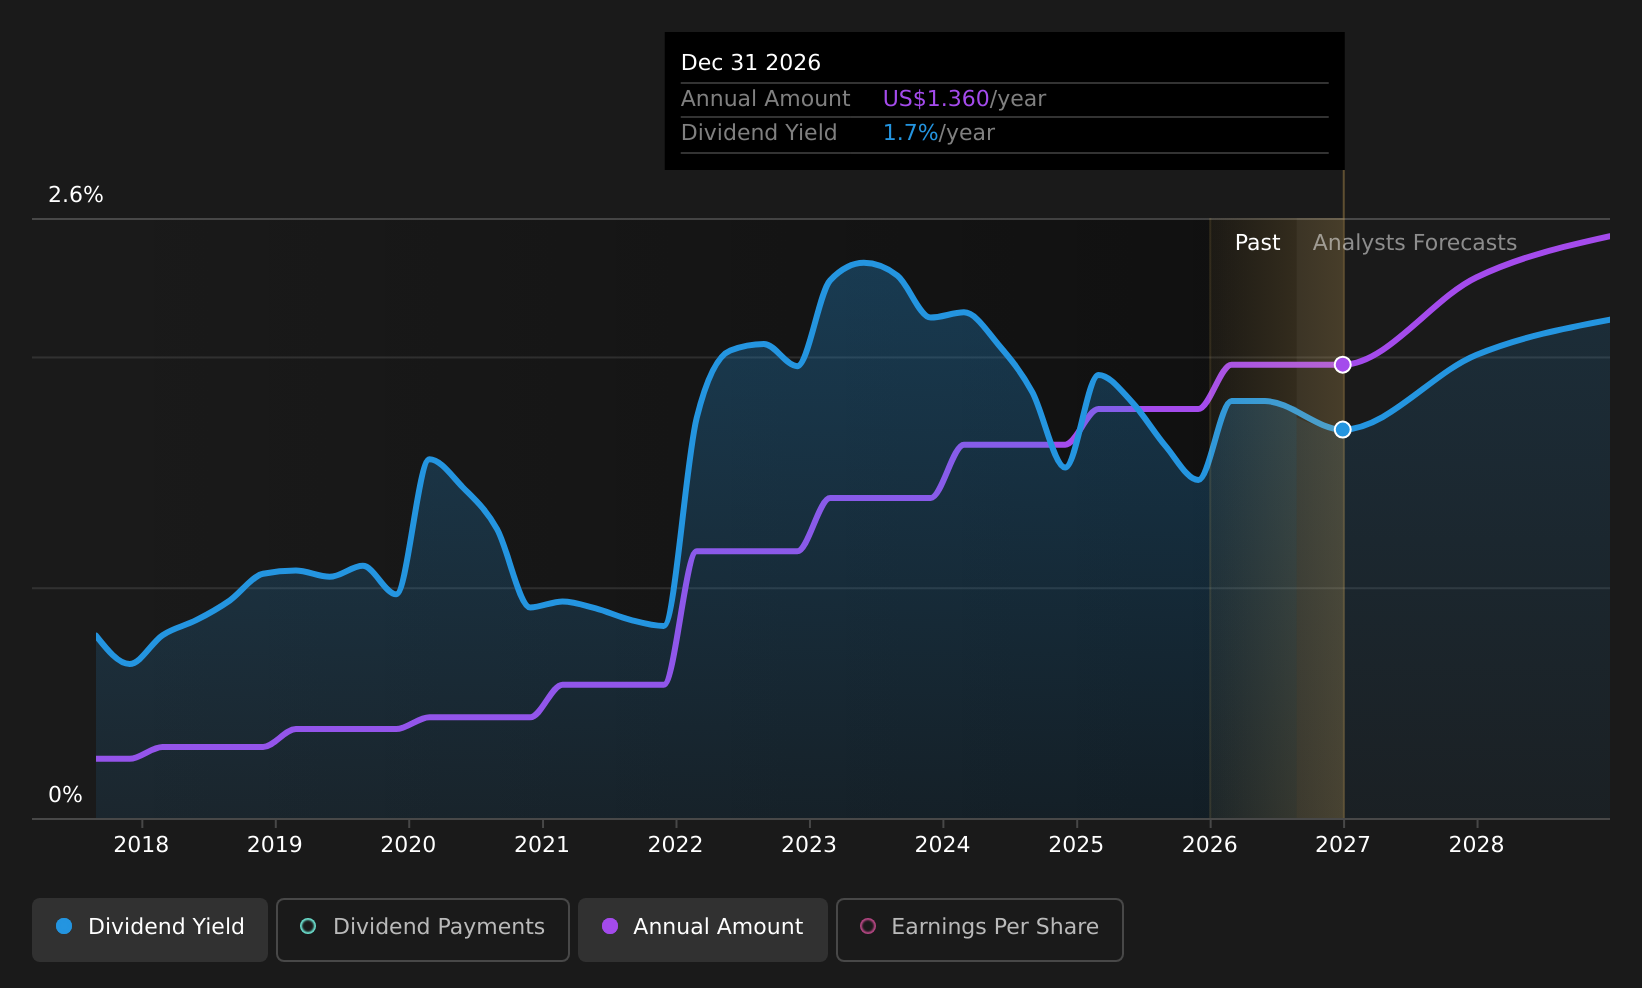Click the 2027 x-axis label
The image size is (1642, 988).
[1343, 845]
